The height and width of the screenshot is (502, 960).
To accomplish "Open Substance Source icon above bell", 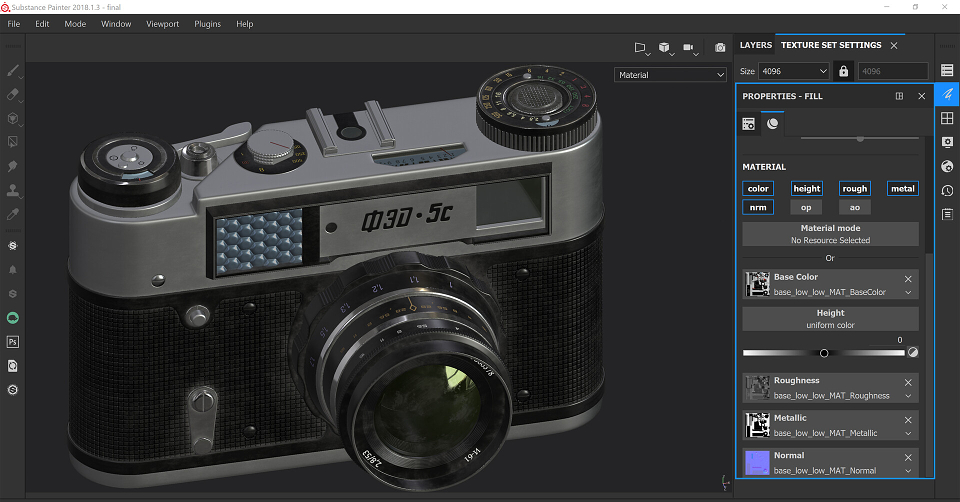I will point(12,245).
